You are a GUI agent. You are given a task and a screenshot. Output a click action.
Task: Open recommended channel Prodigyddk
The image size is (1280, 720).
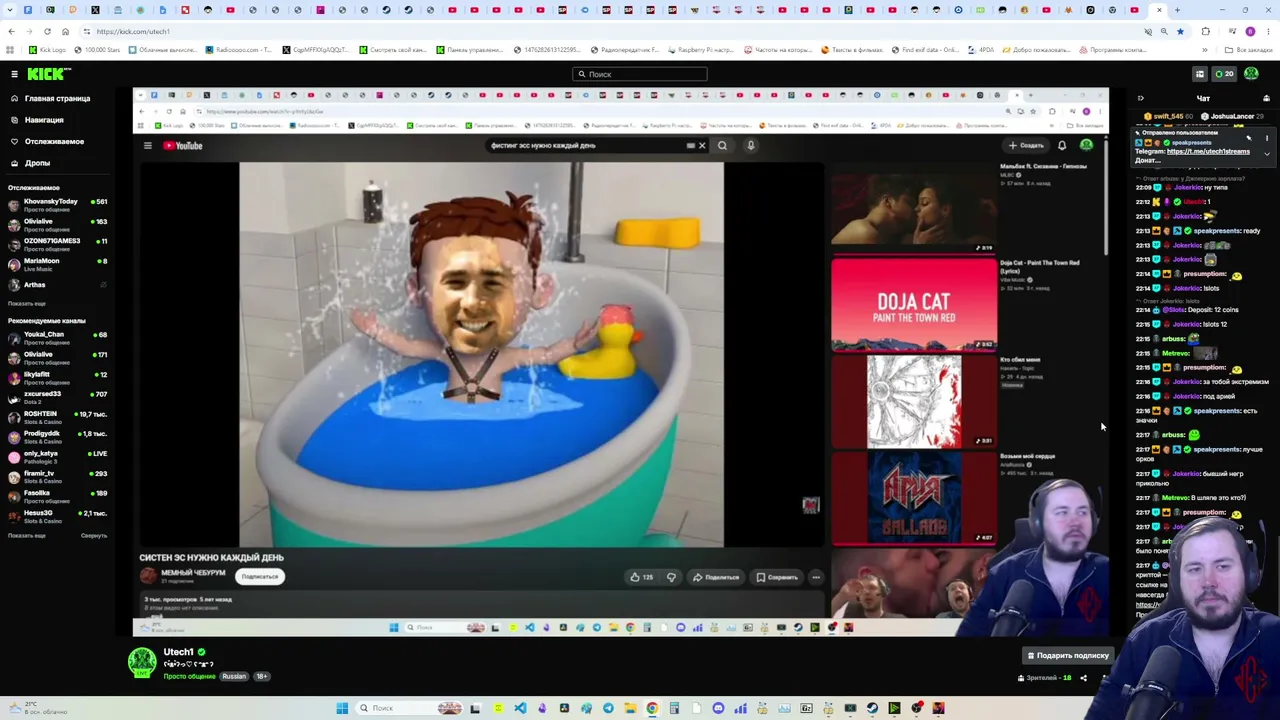point(57,437)
